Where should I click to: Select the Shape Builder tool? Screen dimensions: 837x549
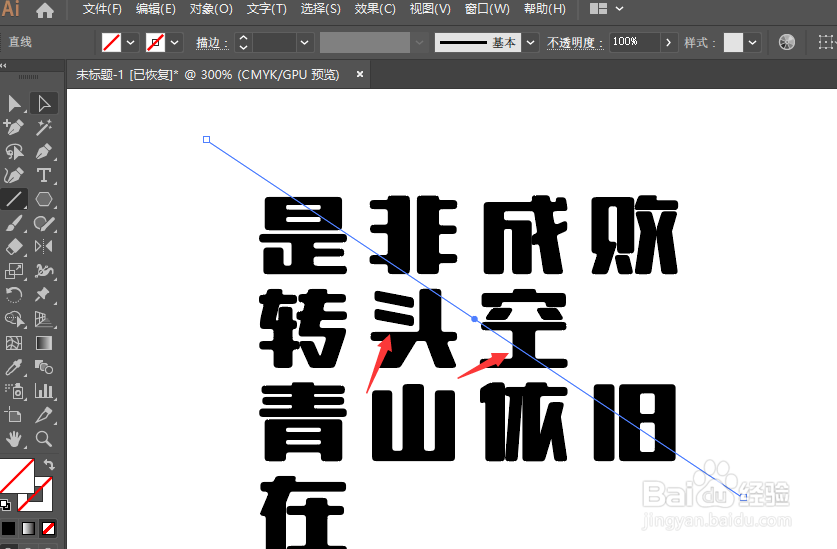[14, 319]
